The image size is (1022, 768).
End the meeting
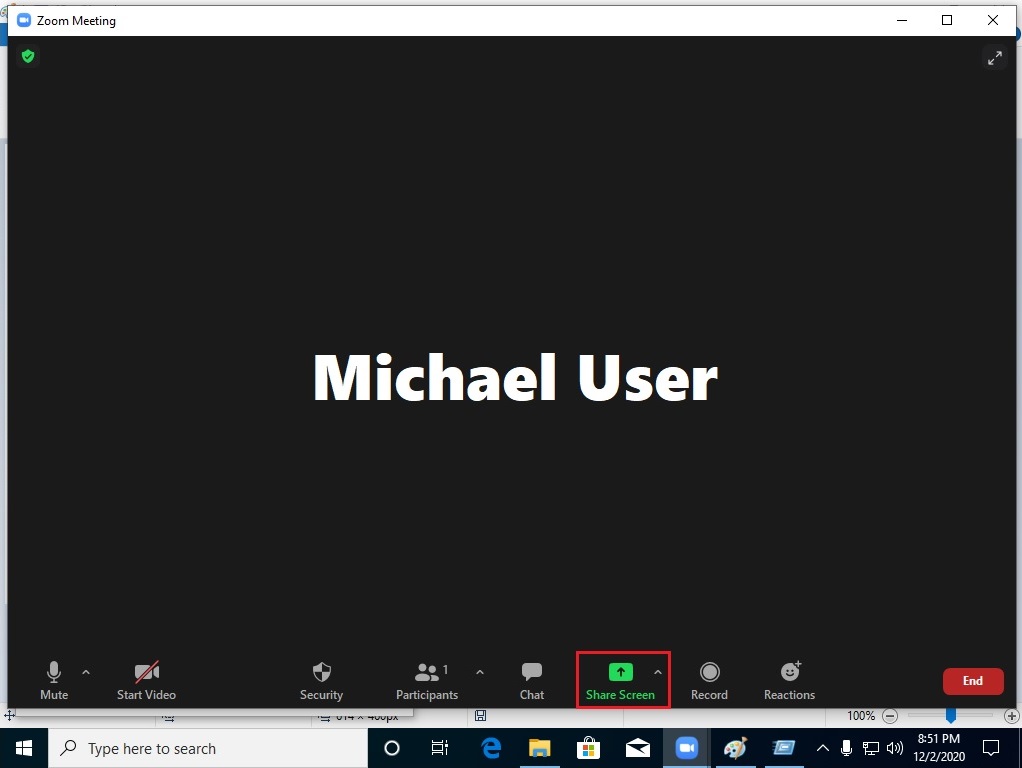(x=972, y=680)
